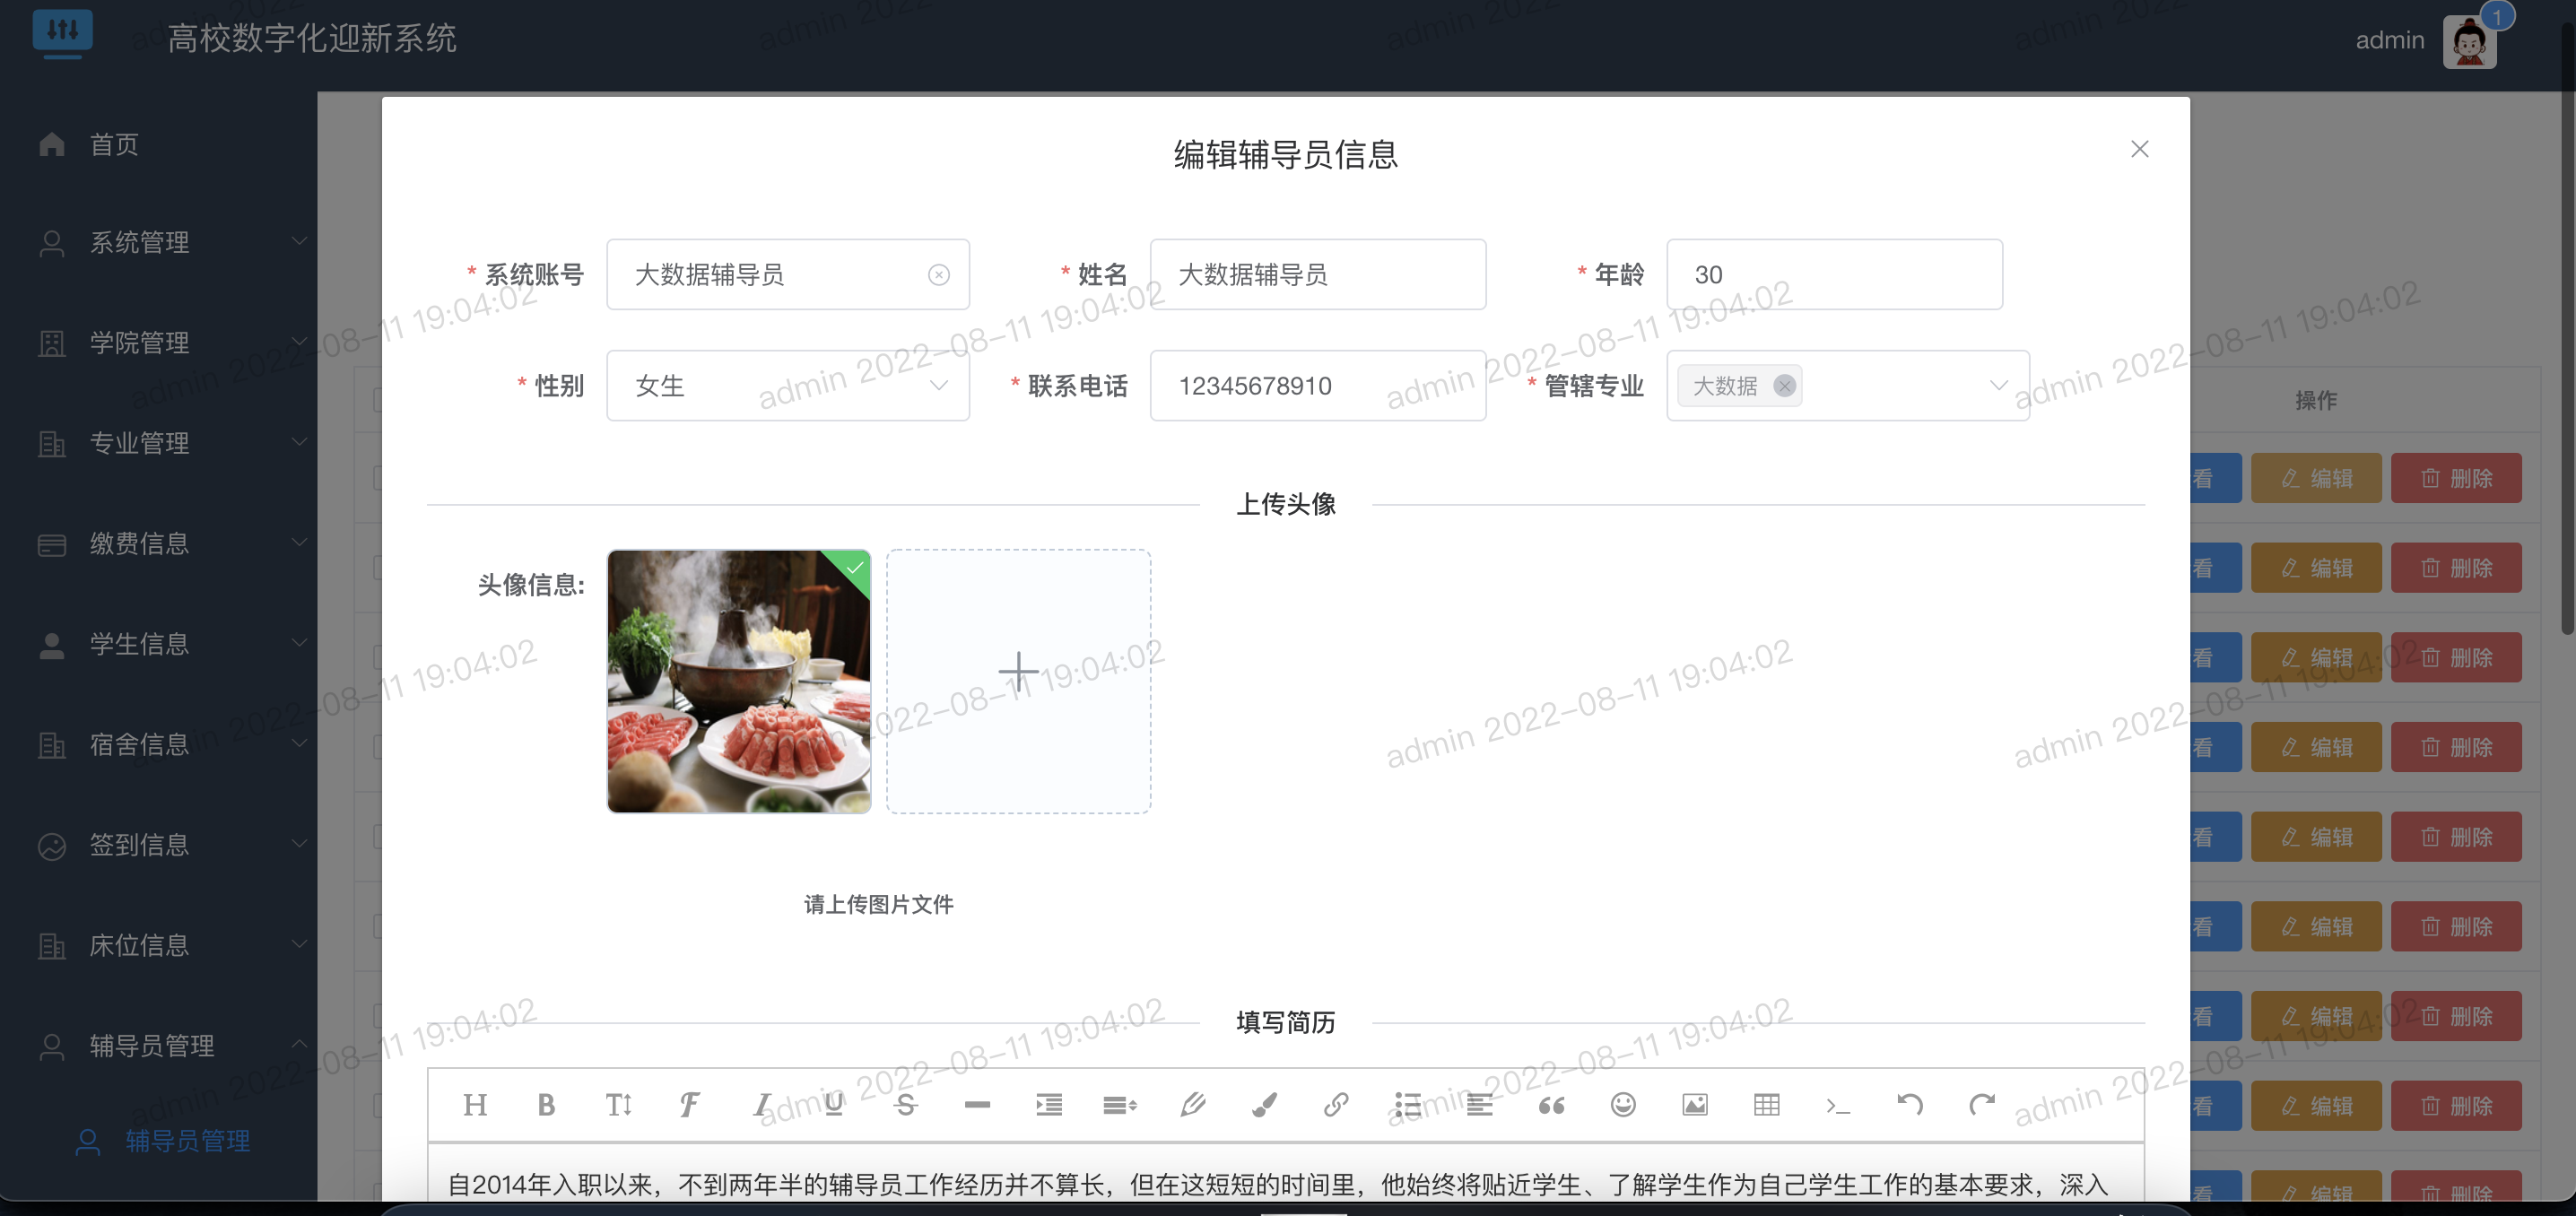Add a hyperlink in the resume editor
Screen dimensions: 2576x1216
(x=1336, y=1105)
